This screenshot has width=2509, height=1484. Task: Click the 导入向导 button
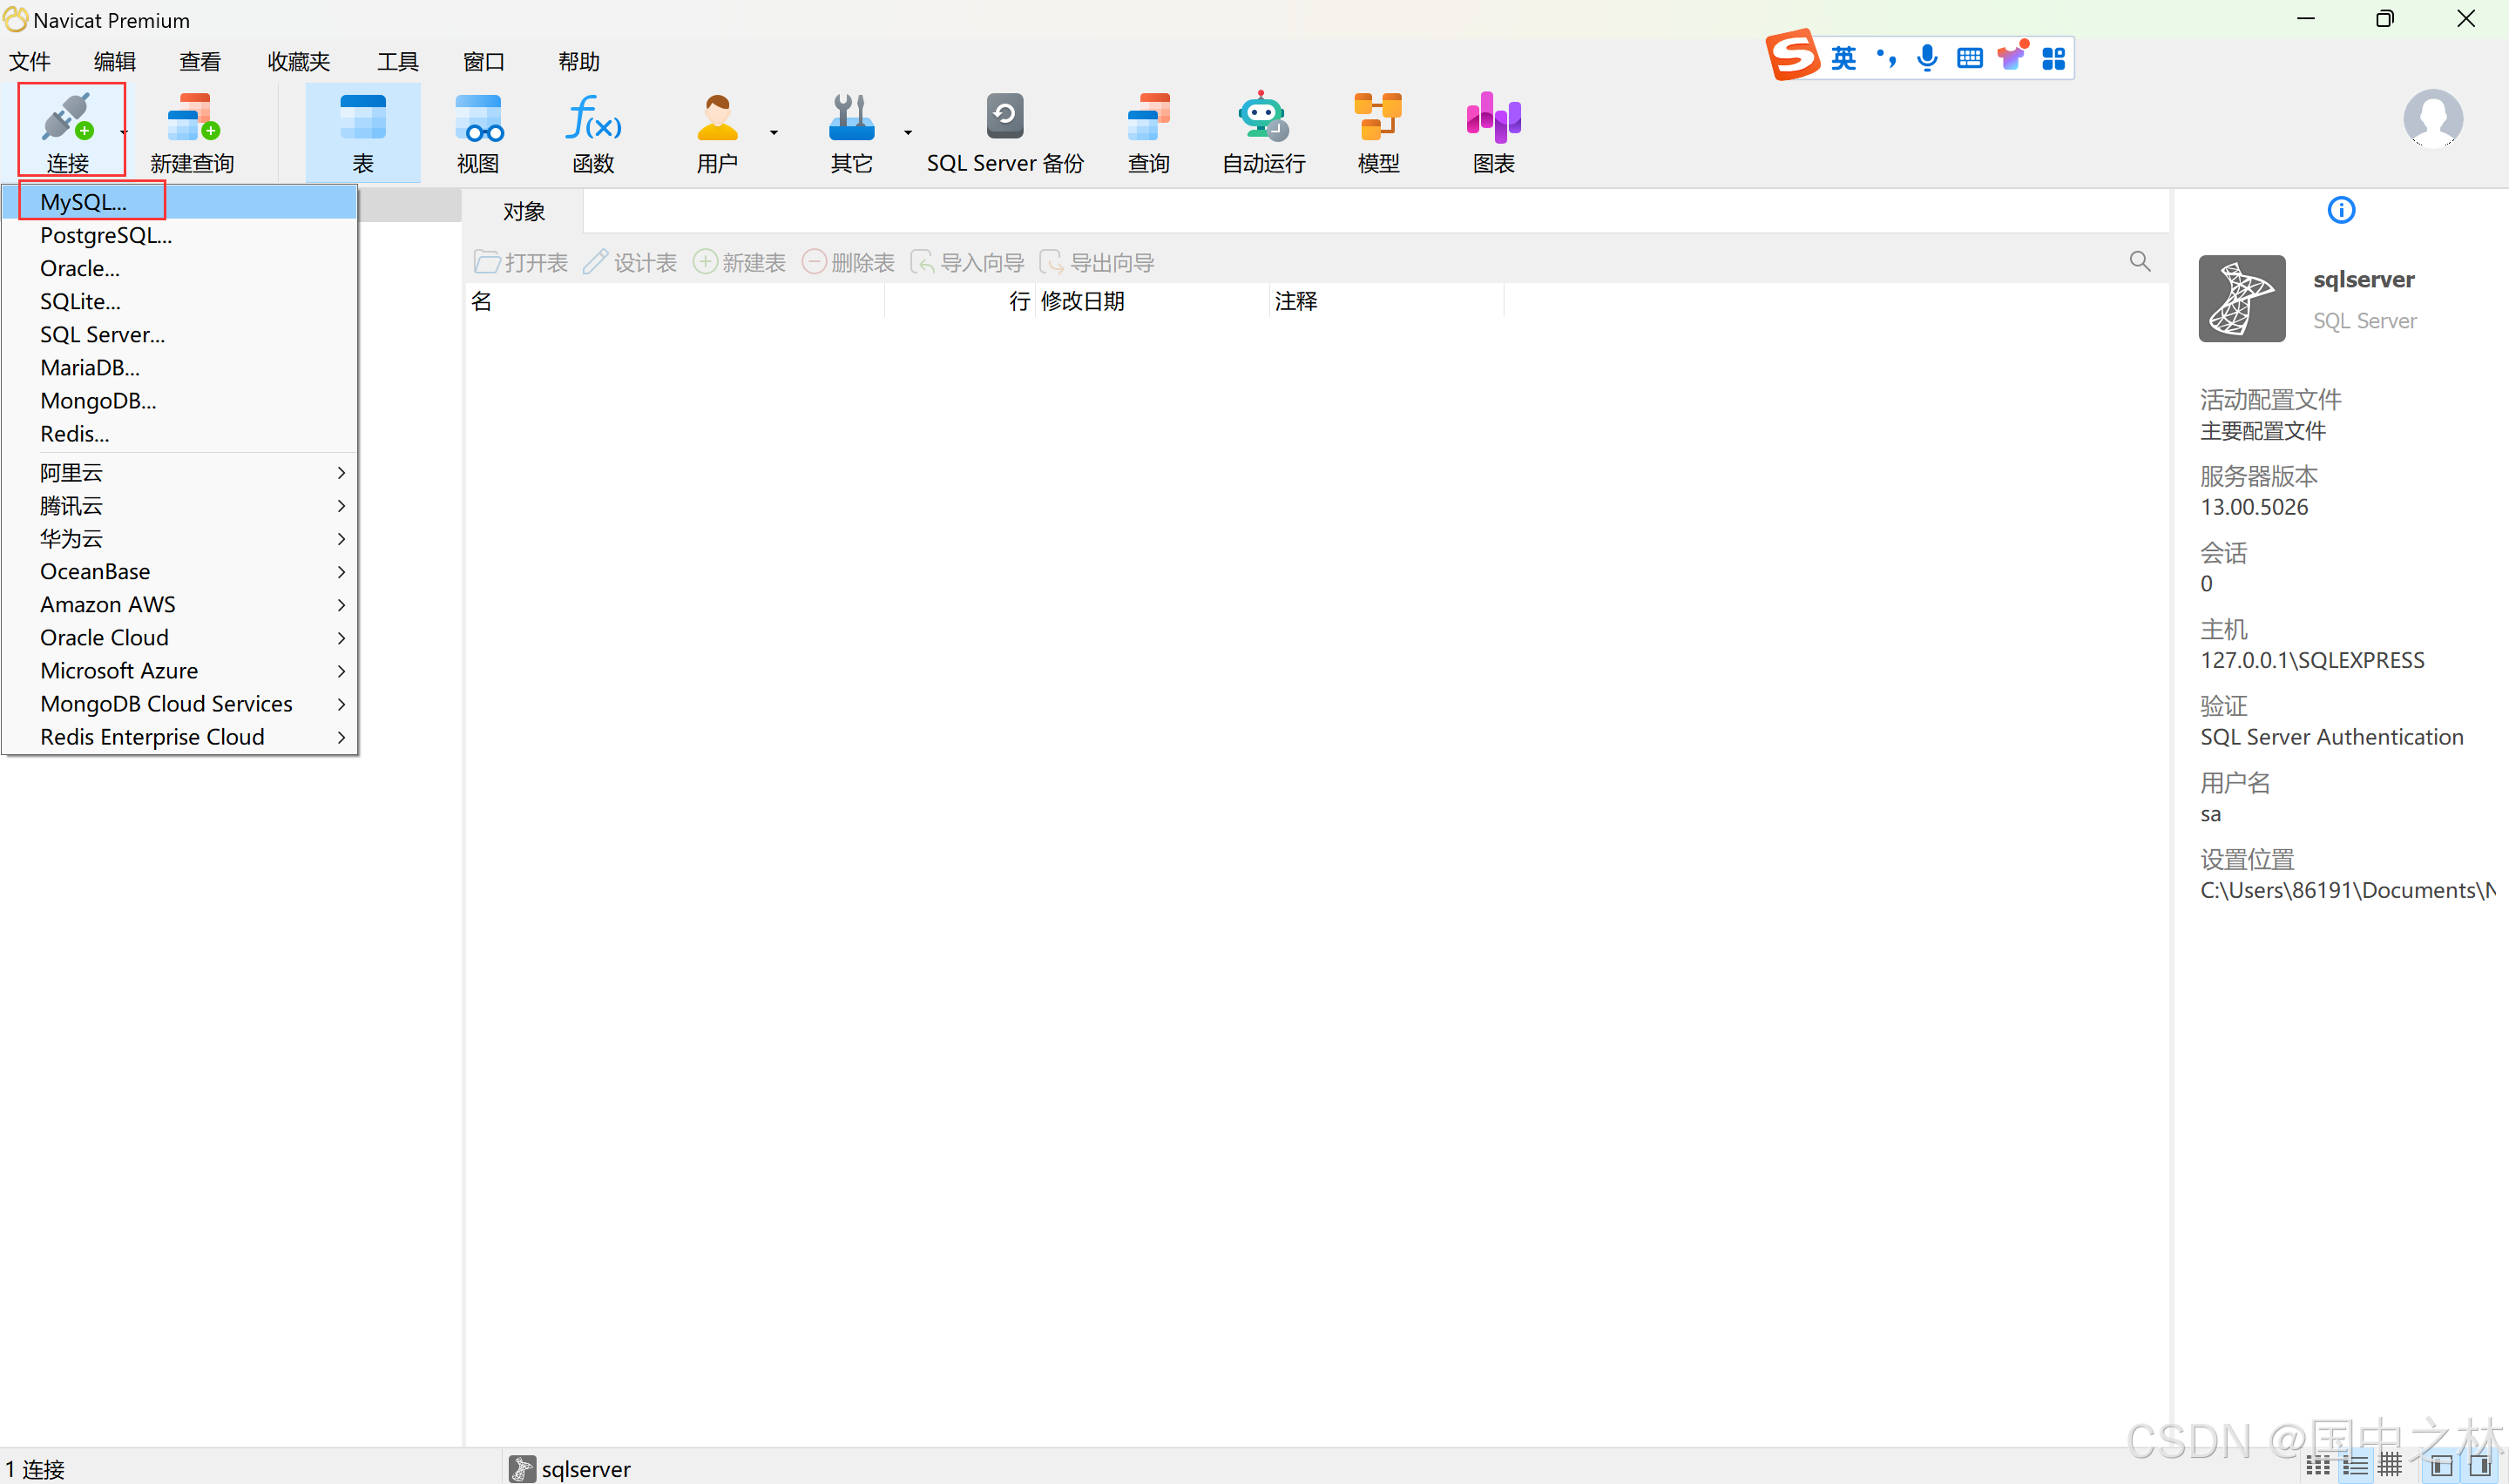pos(967,262)
